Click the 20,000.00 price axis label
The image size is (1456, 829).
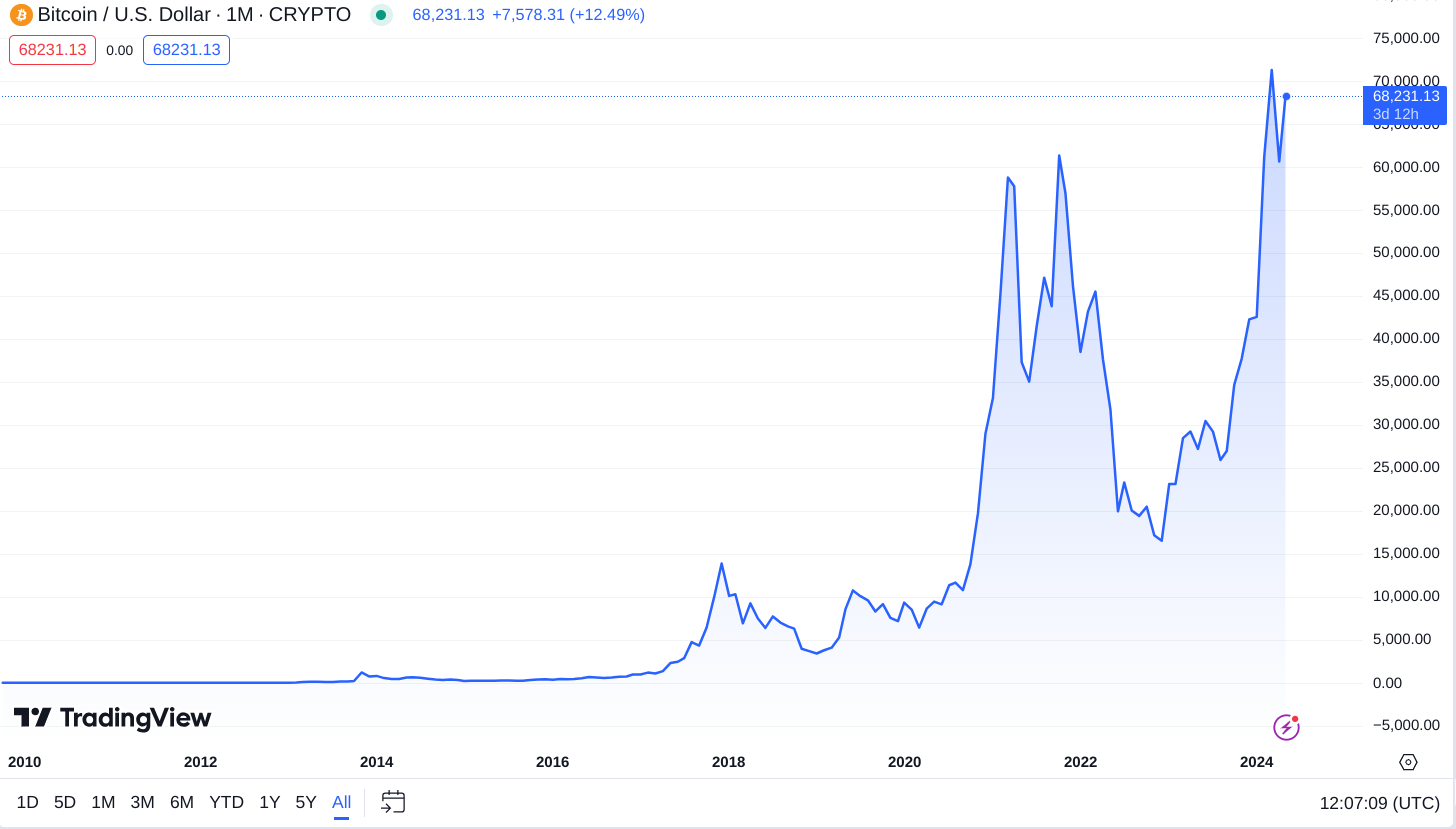[x=1406, y=511]
